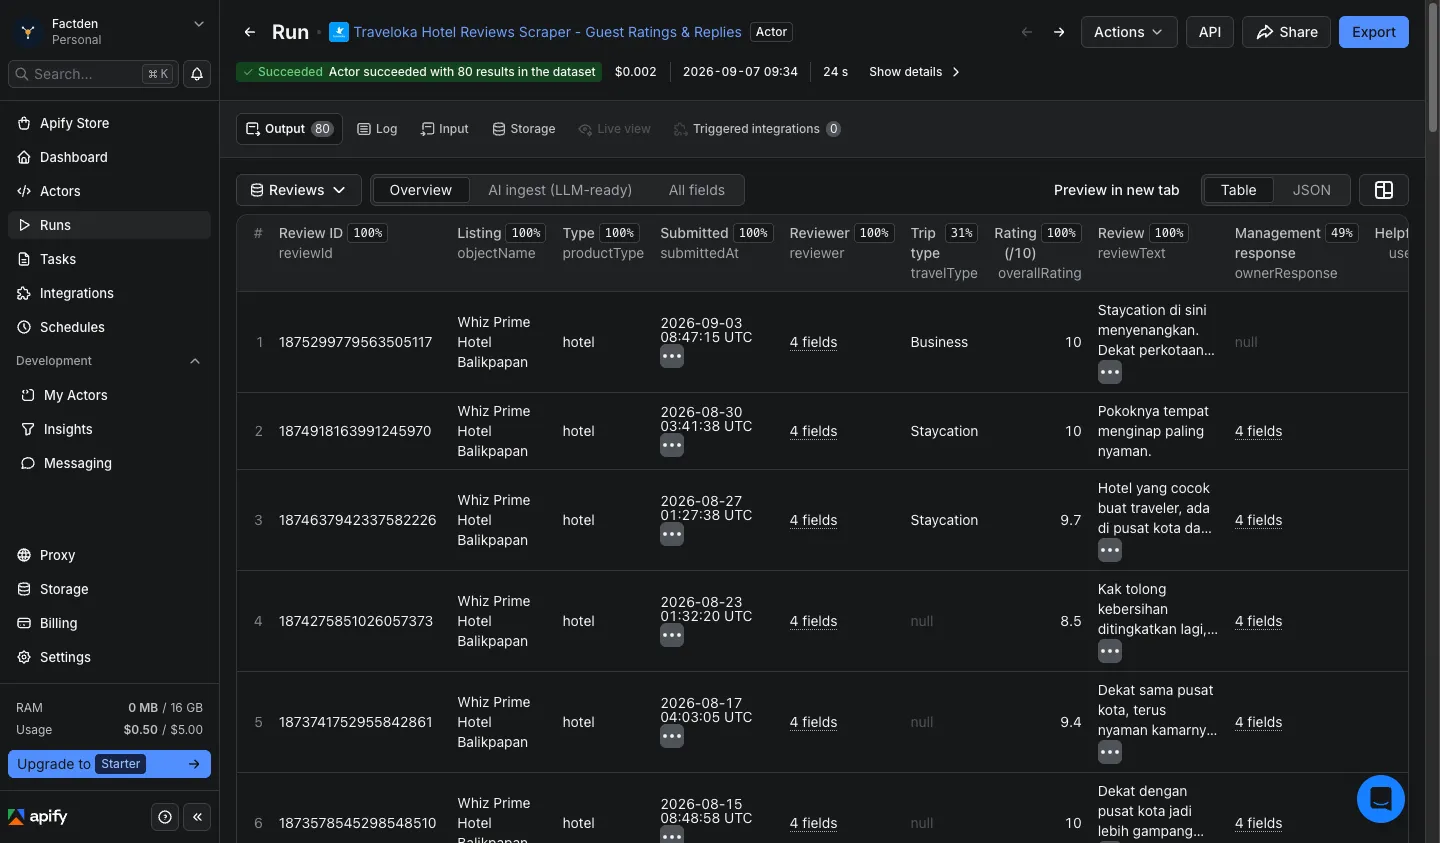Click the Apify logo in the sidebar
1440x843 pixels.
(38, 817)
